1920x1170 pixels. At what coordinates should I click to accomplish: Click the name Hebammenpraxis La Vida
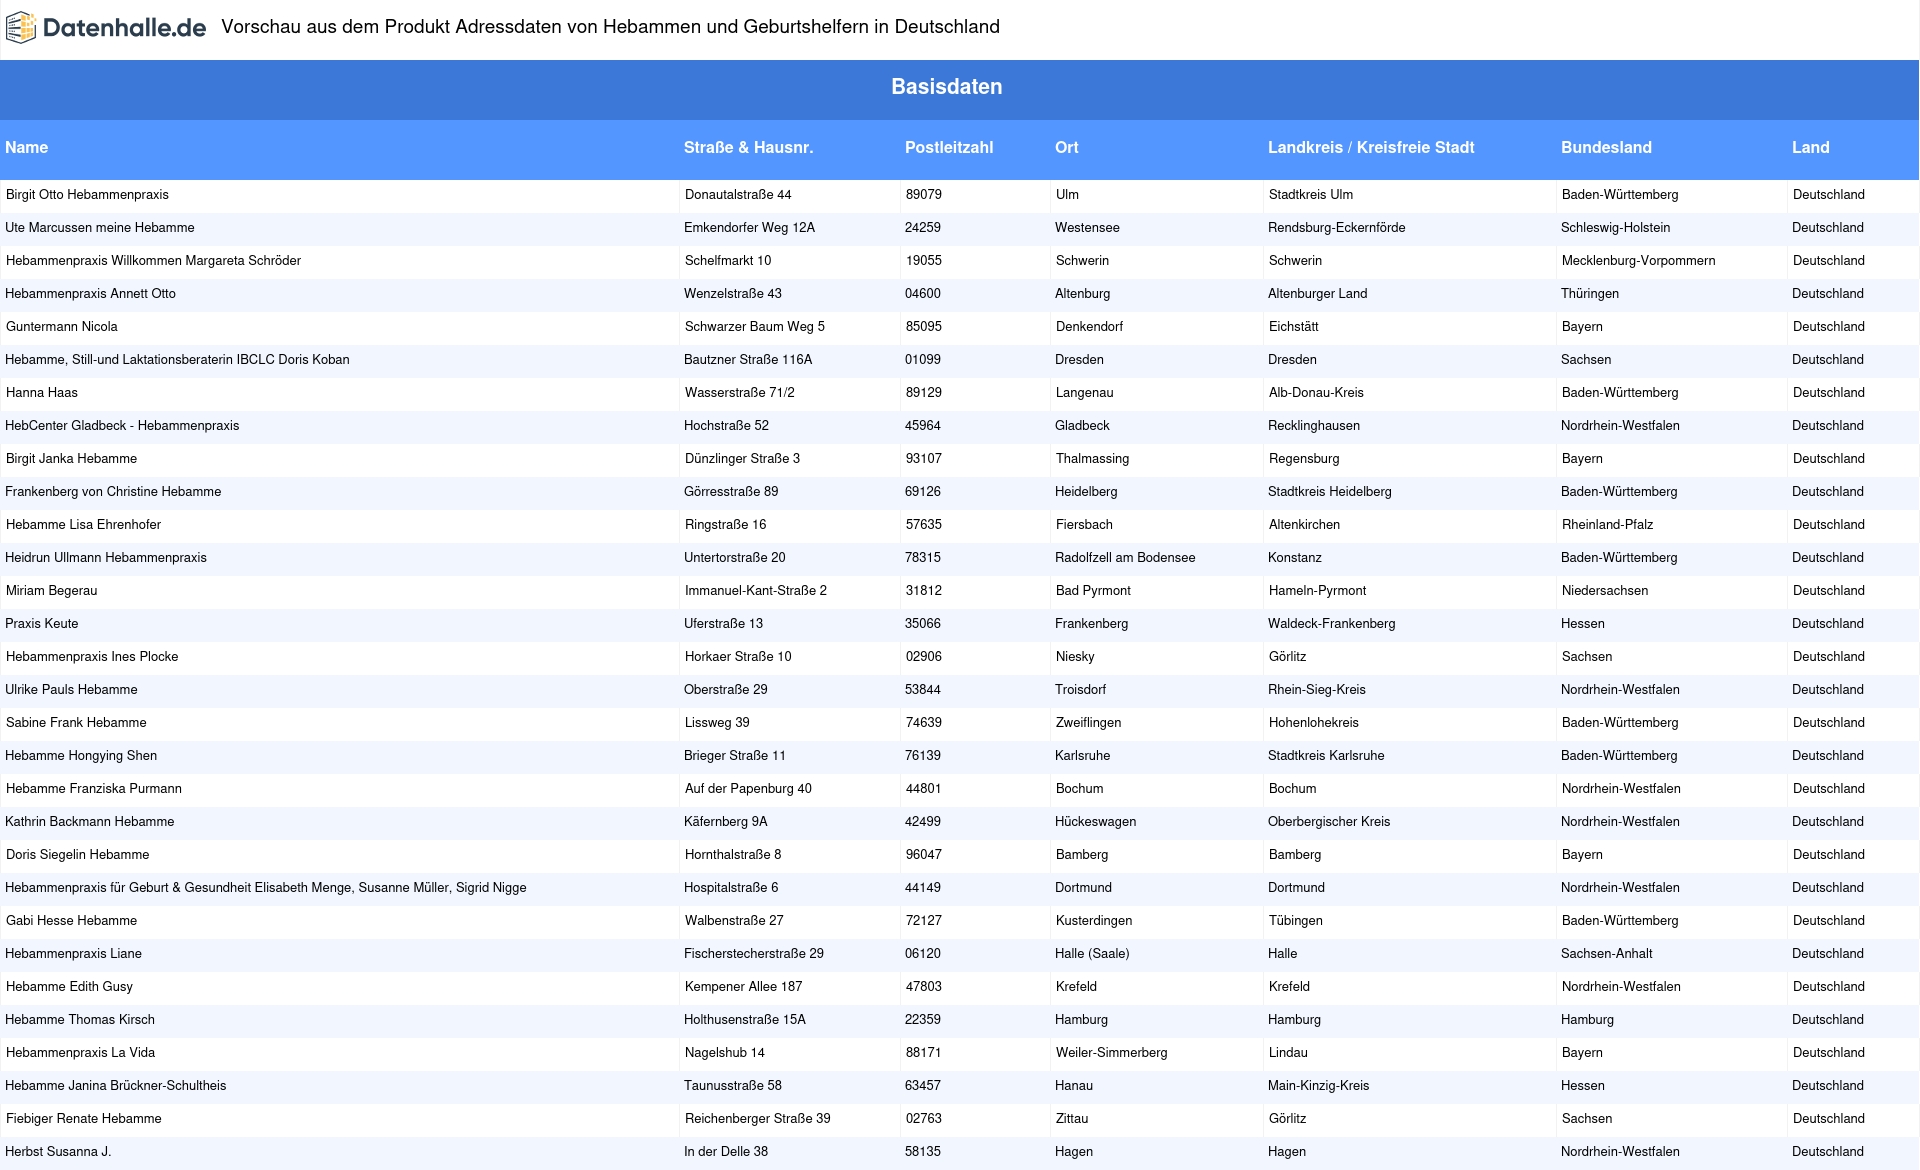[x=80, y=1053]
